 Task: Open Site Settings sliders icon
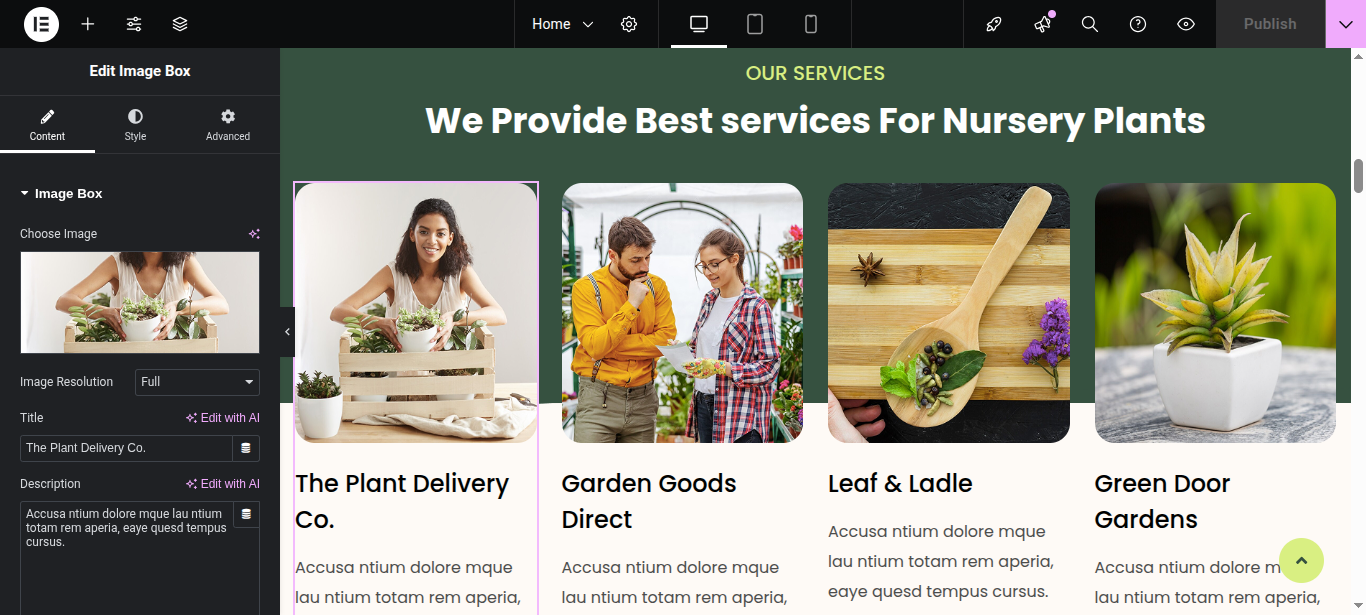pos(134,24)
